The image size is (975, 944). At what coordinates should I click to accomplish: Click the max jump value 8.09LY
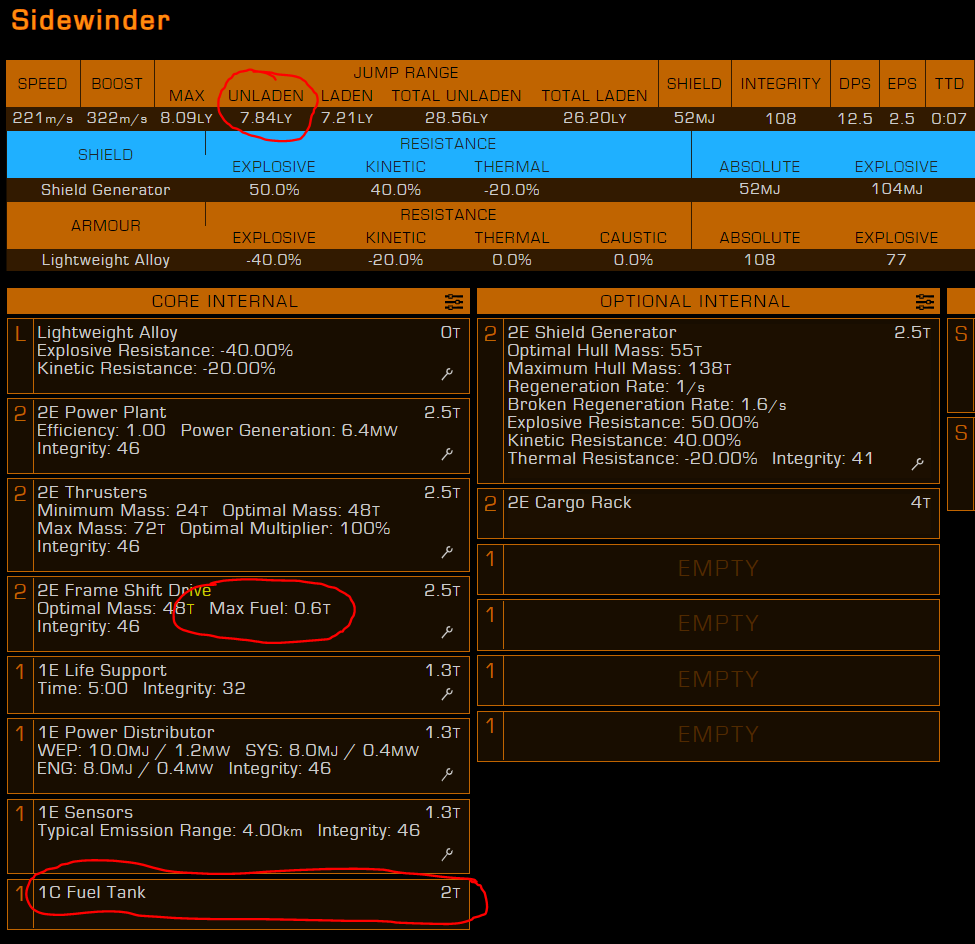click(x=187, y=118)
